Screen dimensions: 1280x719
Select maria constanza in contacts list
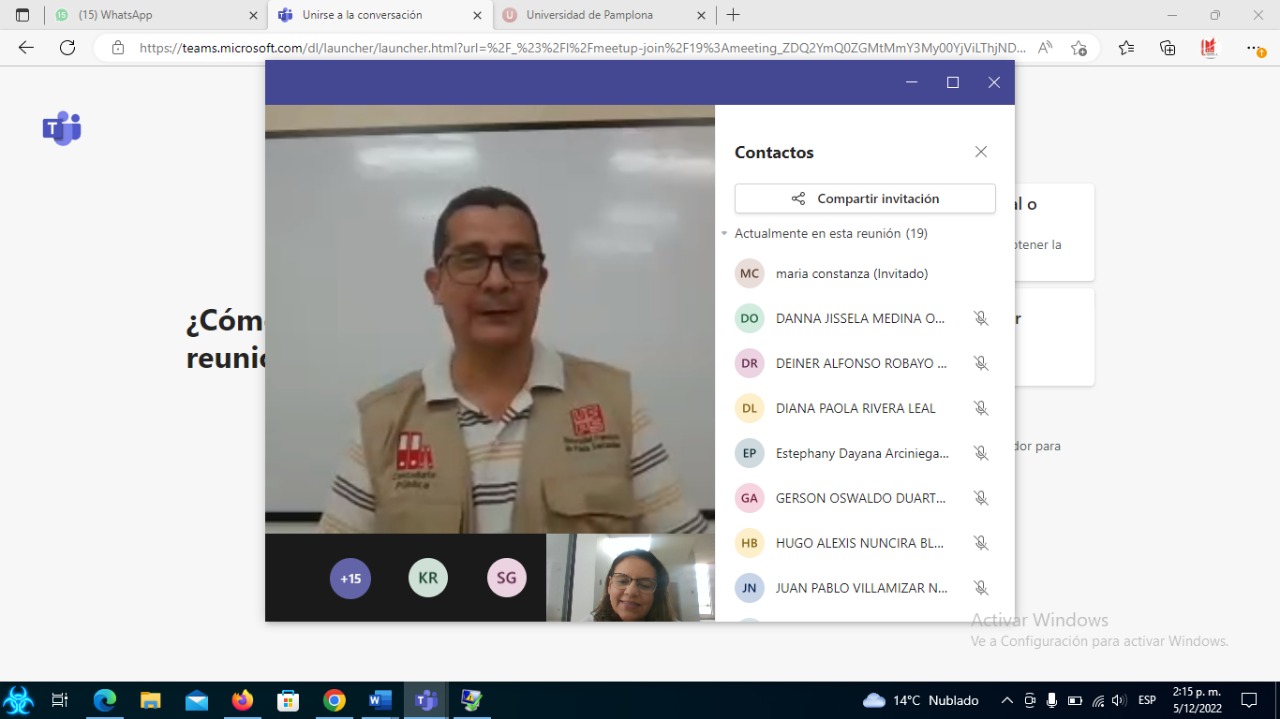851,273
